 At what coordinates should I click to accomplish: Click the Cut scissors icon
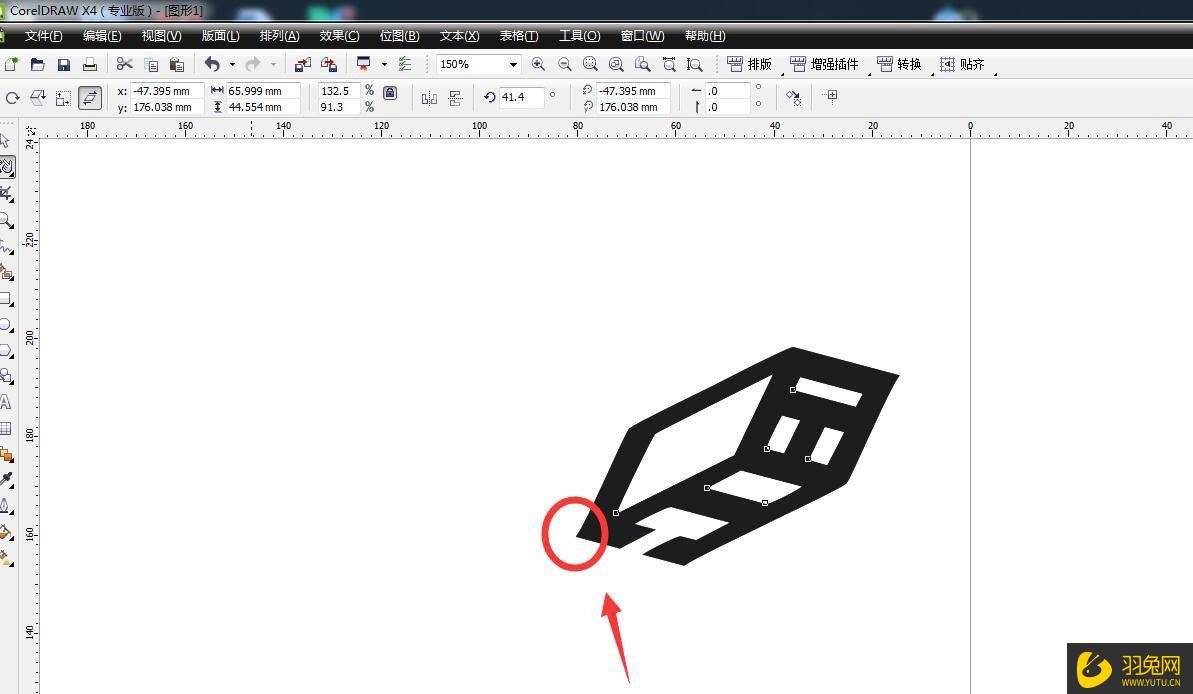point(124,65)
